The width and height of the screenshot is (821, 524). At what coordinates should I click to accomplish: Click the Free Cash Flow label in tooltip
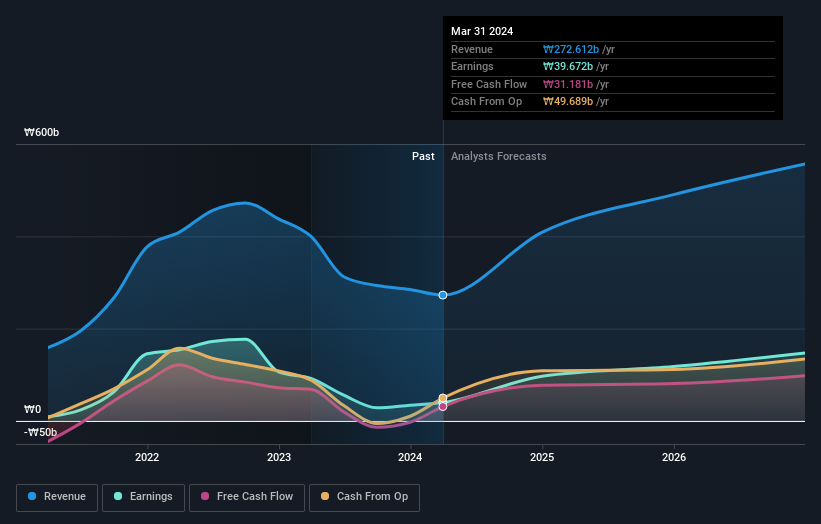pyautogui.click(x=489, y=84)
